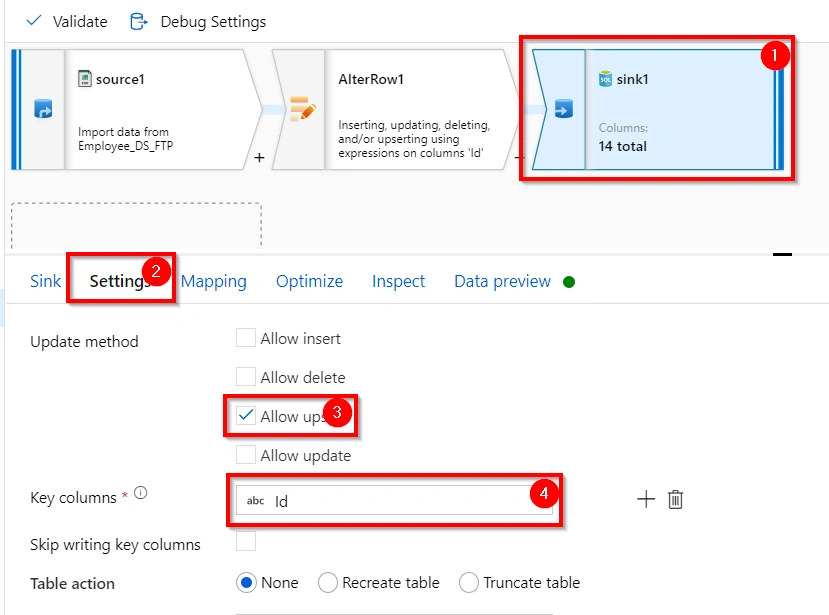Click the AlterRow1 pencil edit icon
829x615 pixels.
[303, 108]
